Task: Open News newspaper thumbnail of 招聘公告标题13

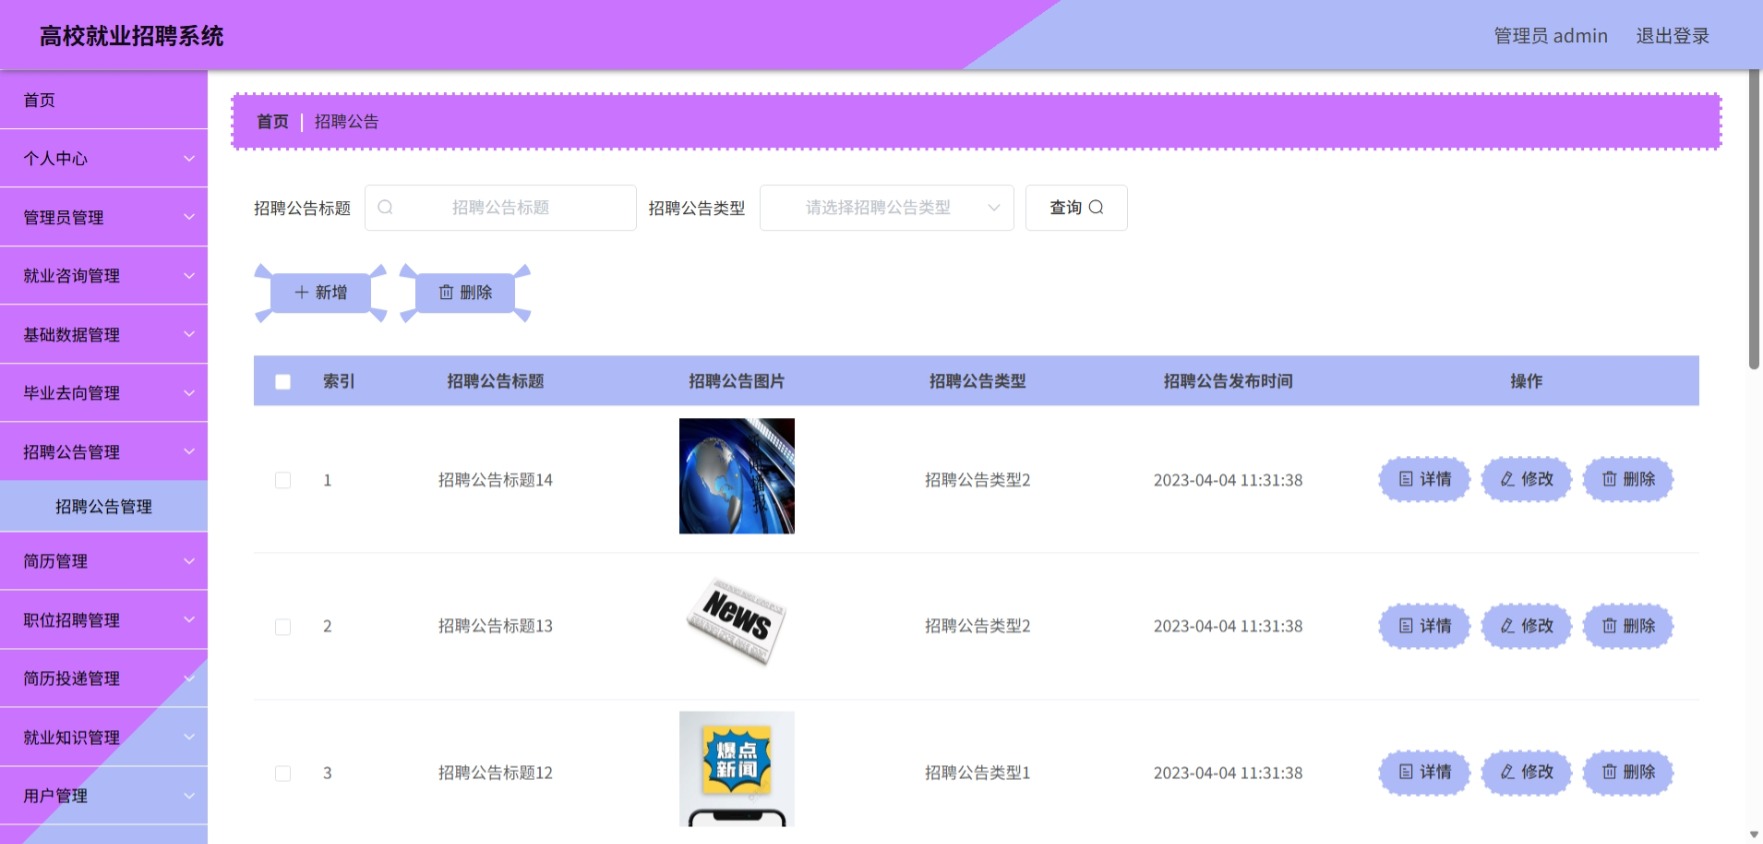Action: click(737, 622)
